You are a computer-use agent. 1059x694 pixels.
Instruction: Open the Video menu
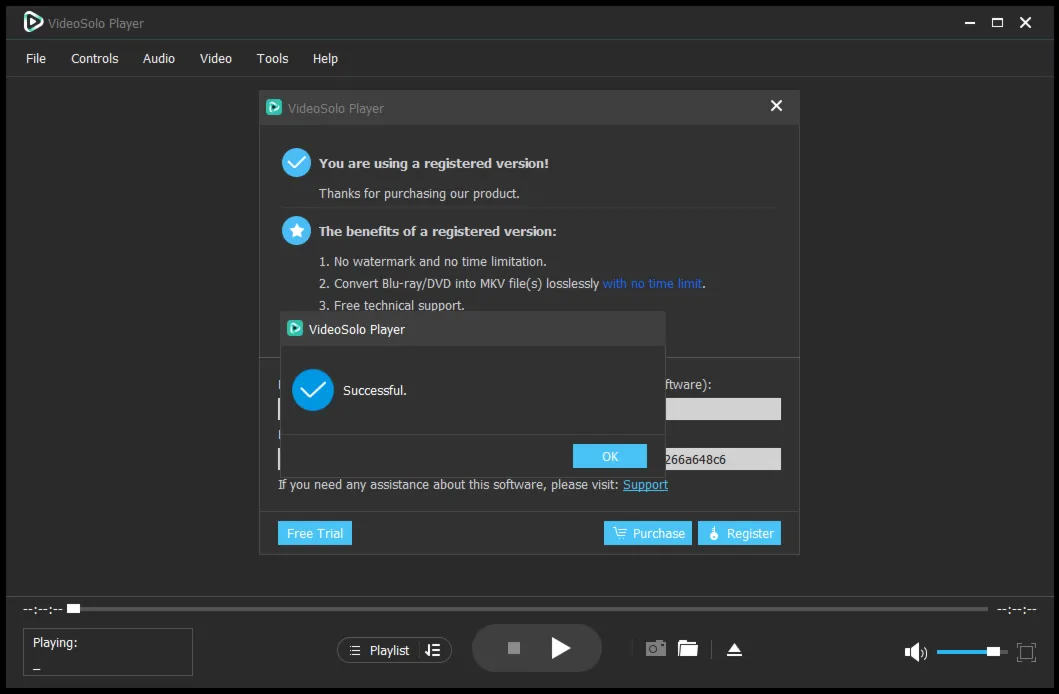coord(215,59)
